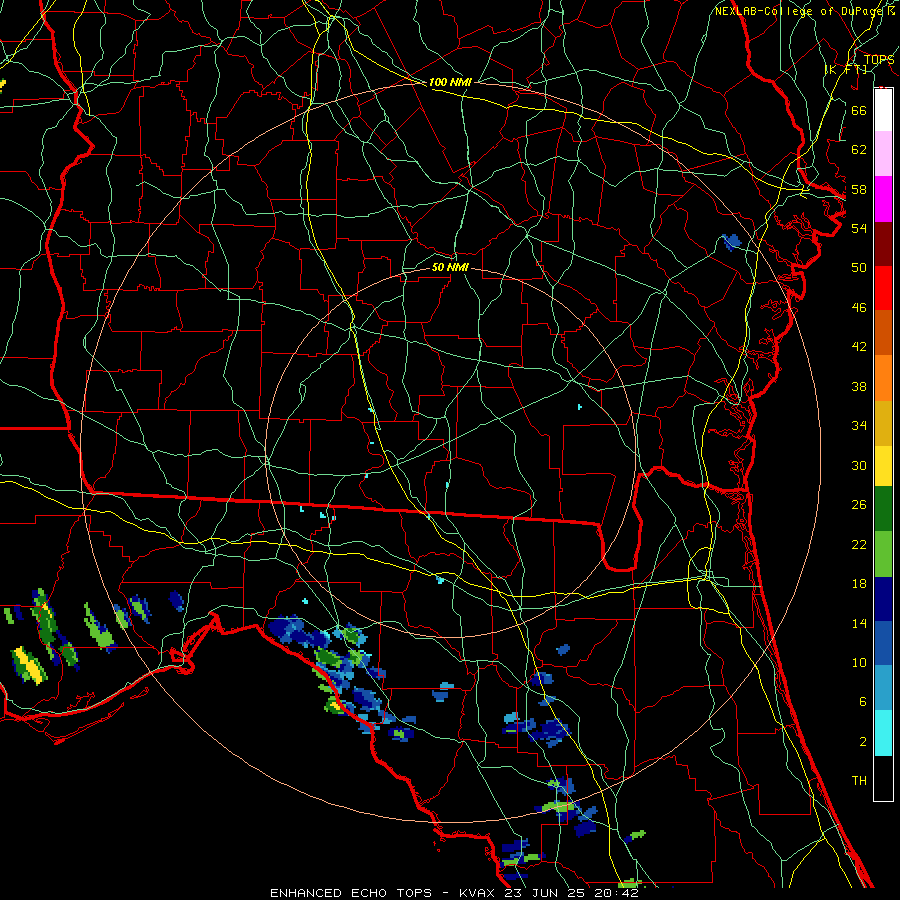Click the "46" value on the scale

859,308
